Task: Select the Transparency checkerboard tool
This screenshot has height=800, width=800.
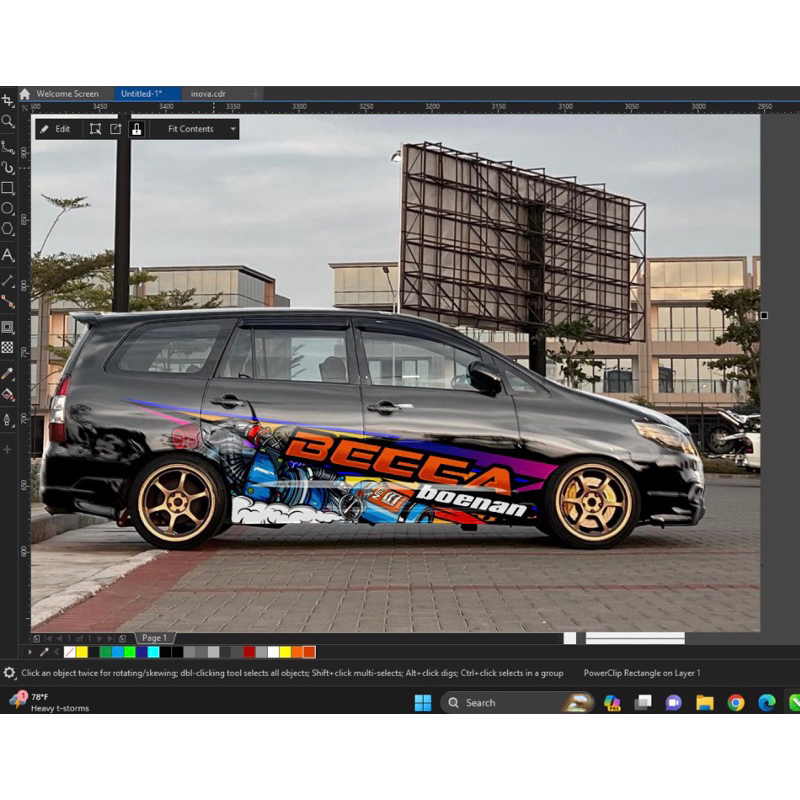Action: [8, 347]
